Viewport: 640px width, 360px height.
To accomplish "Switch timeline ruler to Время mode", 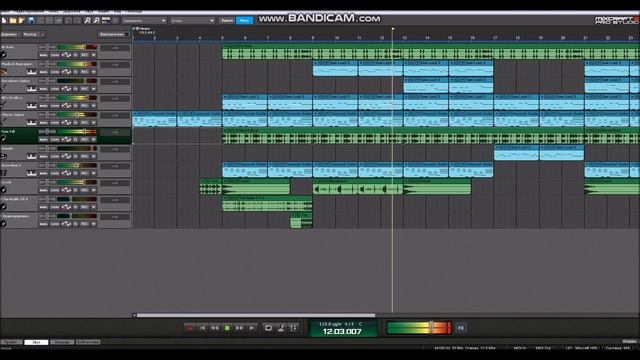I will tap(227, 20).
